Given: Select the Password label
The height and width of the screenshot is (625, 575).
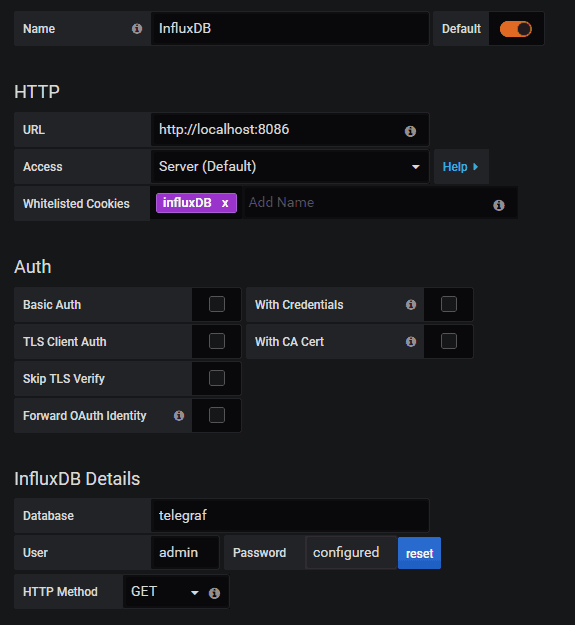Looking at the screenshot, I should [259, 553].
